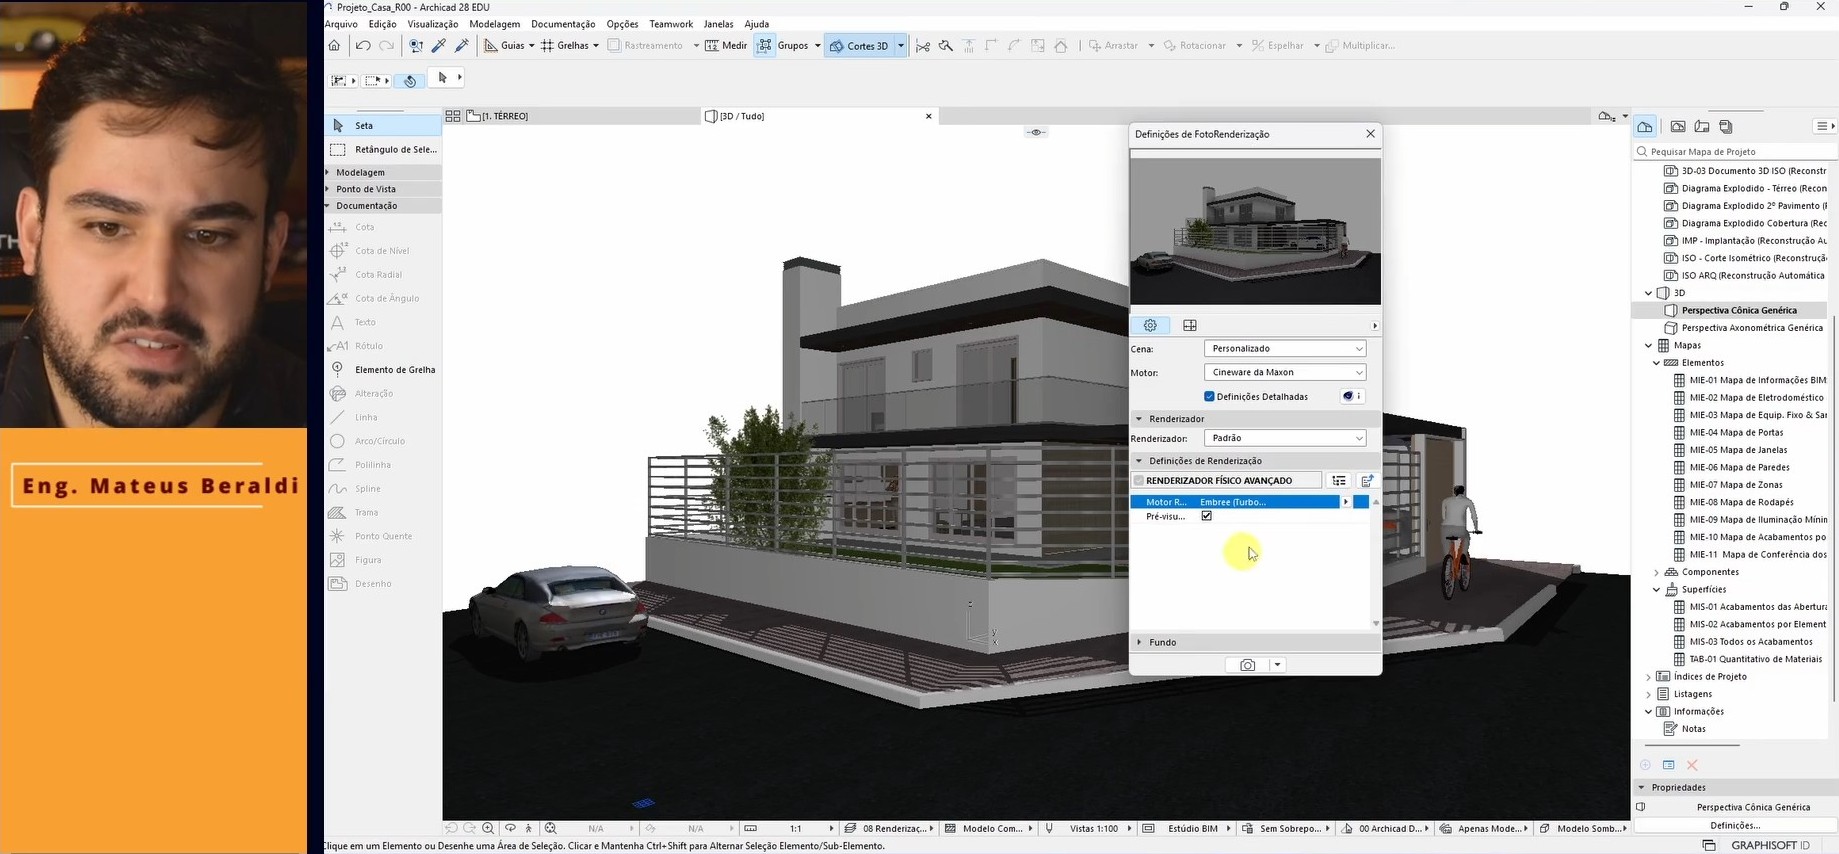Switch to the size tab in render dialog
The image size is (1839, 854).
pyautogui.click(x=1190, y=325)
